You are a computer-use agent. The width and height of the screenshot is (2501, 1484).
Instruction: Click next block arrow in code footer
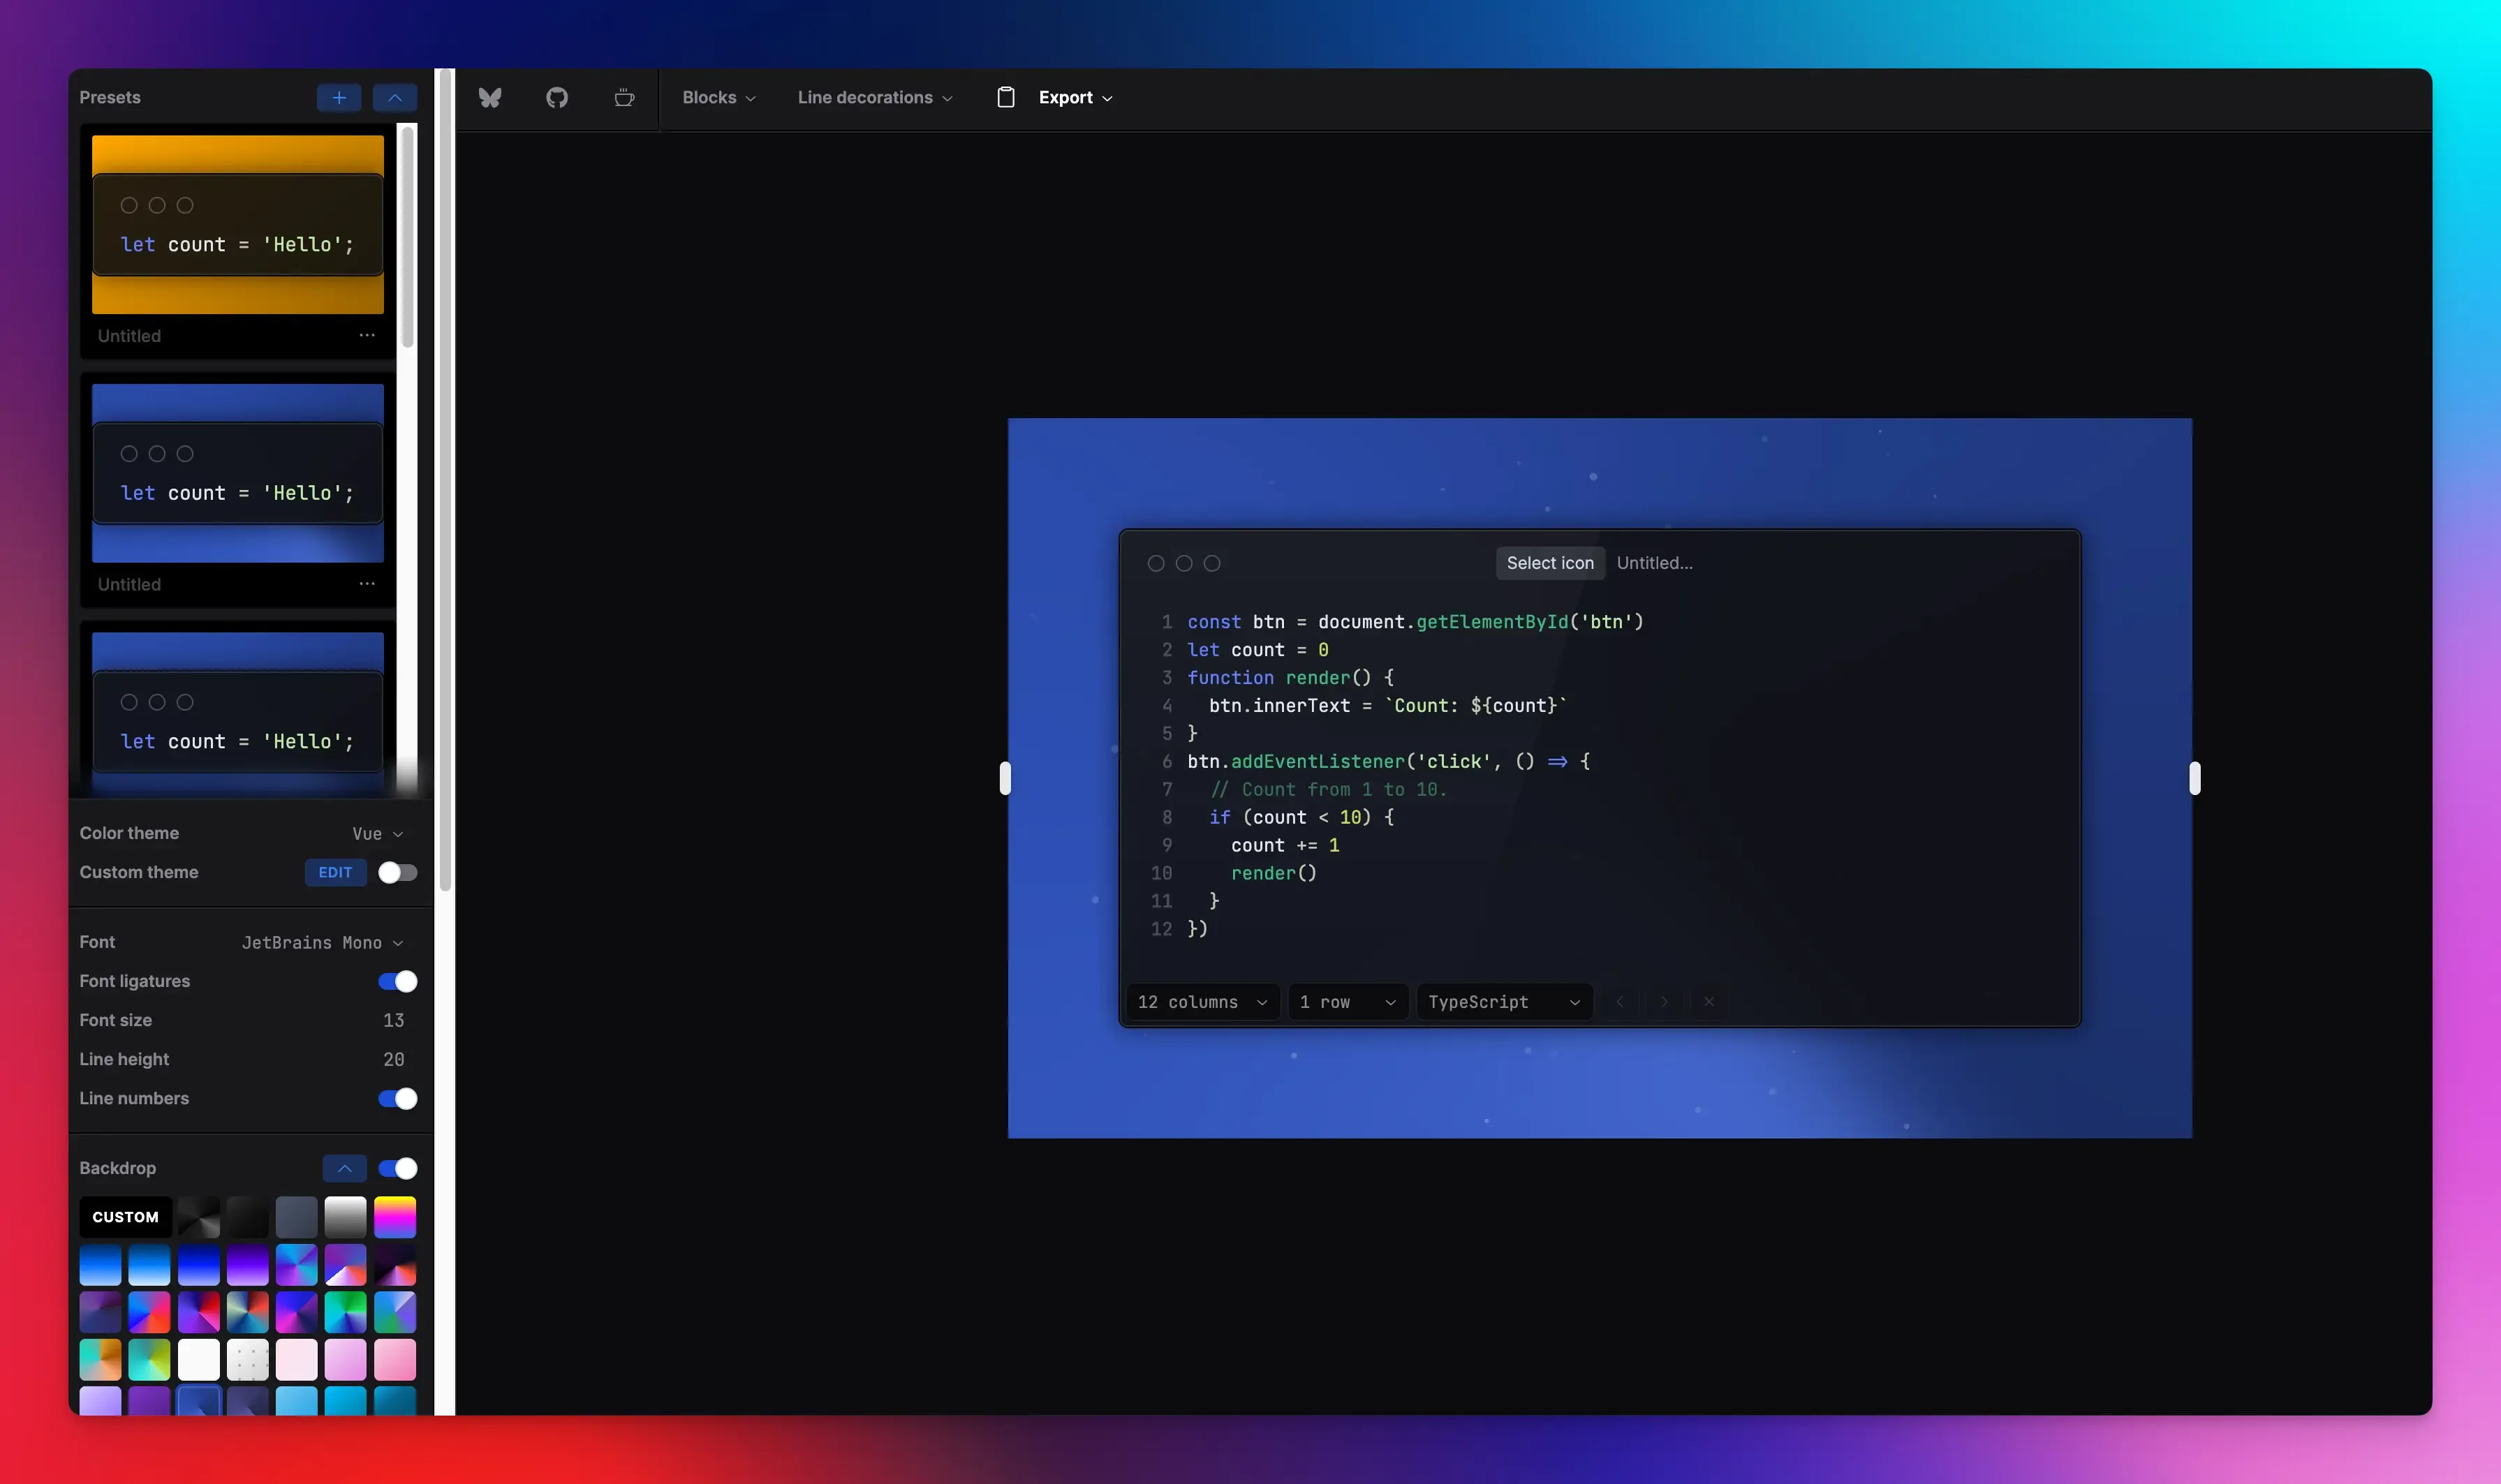click(1664, 1001)
